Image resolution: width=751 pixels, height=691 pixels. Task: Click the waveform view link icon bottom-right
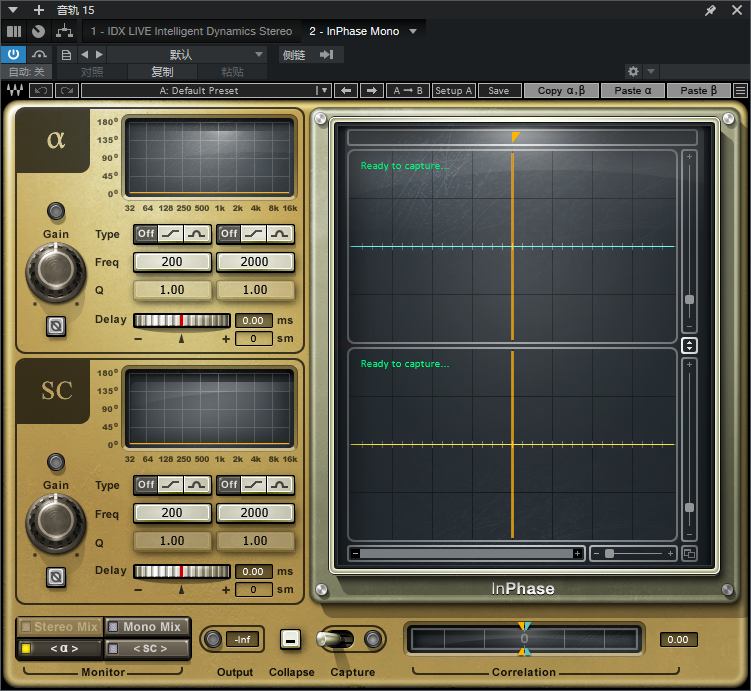(689, 554)
